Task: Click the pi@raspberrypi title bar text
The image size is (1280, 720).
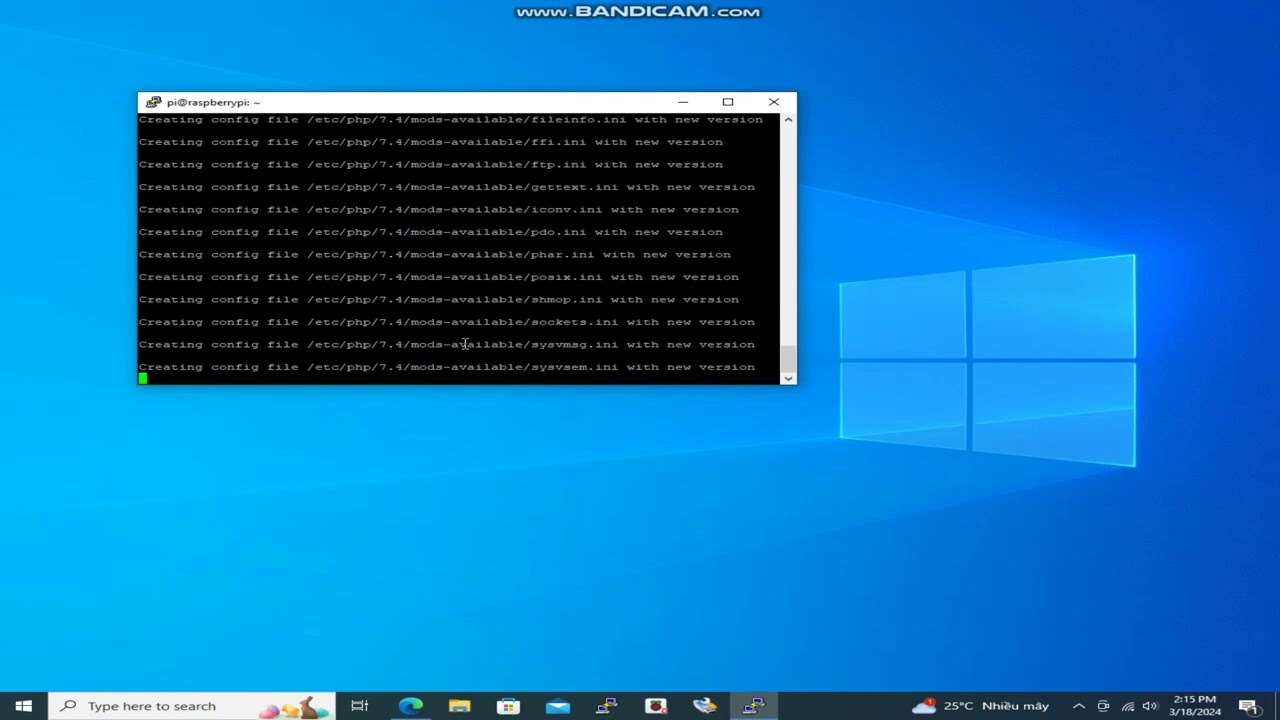Action: tap(213, 102)
